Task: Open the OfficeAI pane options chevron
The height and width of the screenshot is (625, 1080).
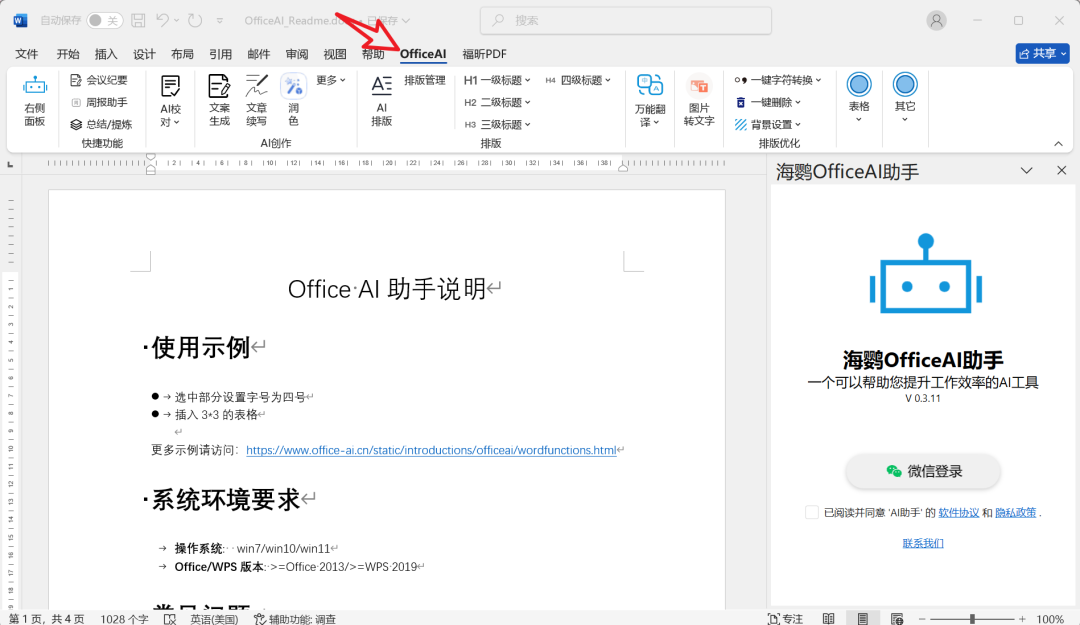Action: click(1026, 170)
